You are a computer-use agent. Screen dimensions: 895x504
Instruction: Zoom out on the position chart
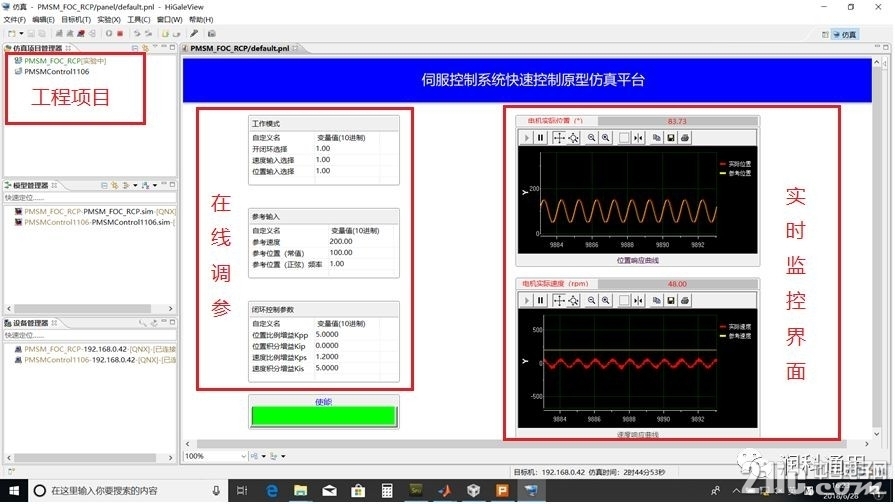[x=591, y=138]
